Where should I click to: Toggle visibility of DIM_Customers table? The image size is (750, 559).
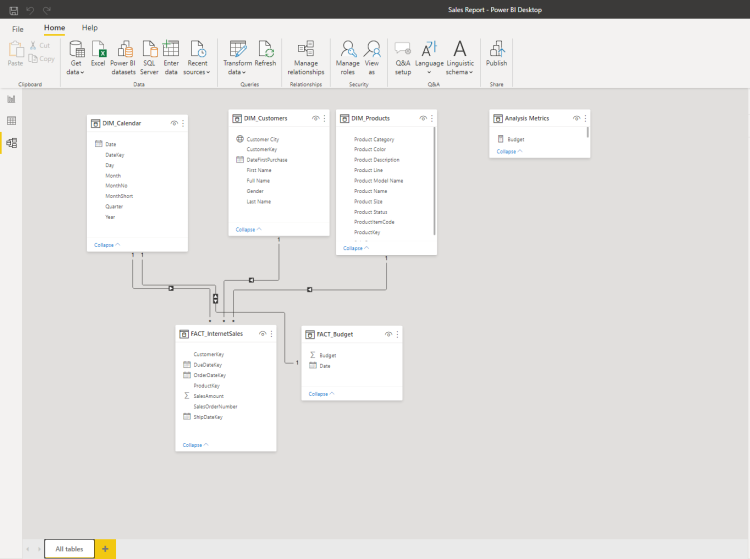(x=316, y=118)
